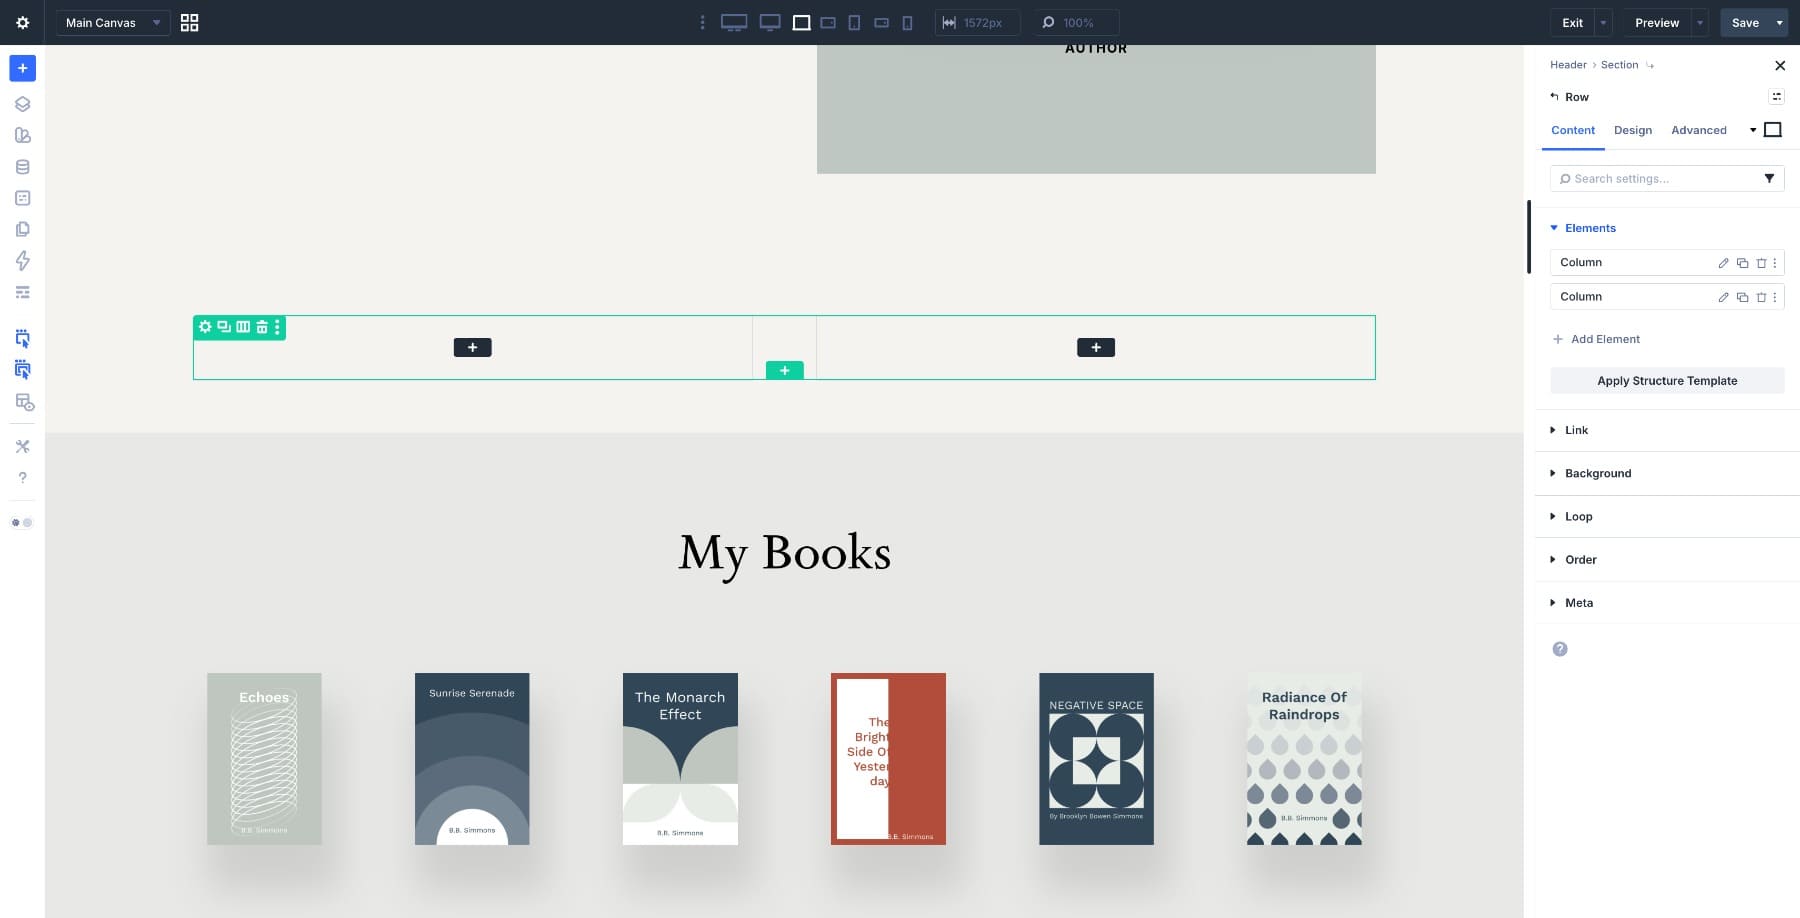Viewport: 1800px width, 918px height.
Task: Delete the first Column with trash icon
Action: click(x=1761, y=262)
